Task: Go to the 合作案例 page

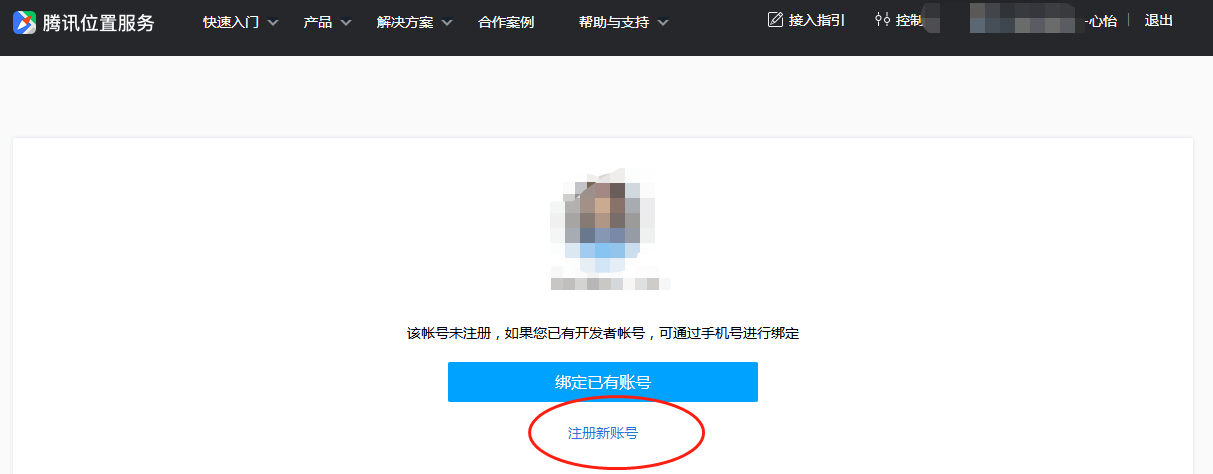Action: [x=506, y=22]
